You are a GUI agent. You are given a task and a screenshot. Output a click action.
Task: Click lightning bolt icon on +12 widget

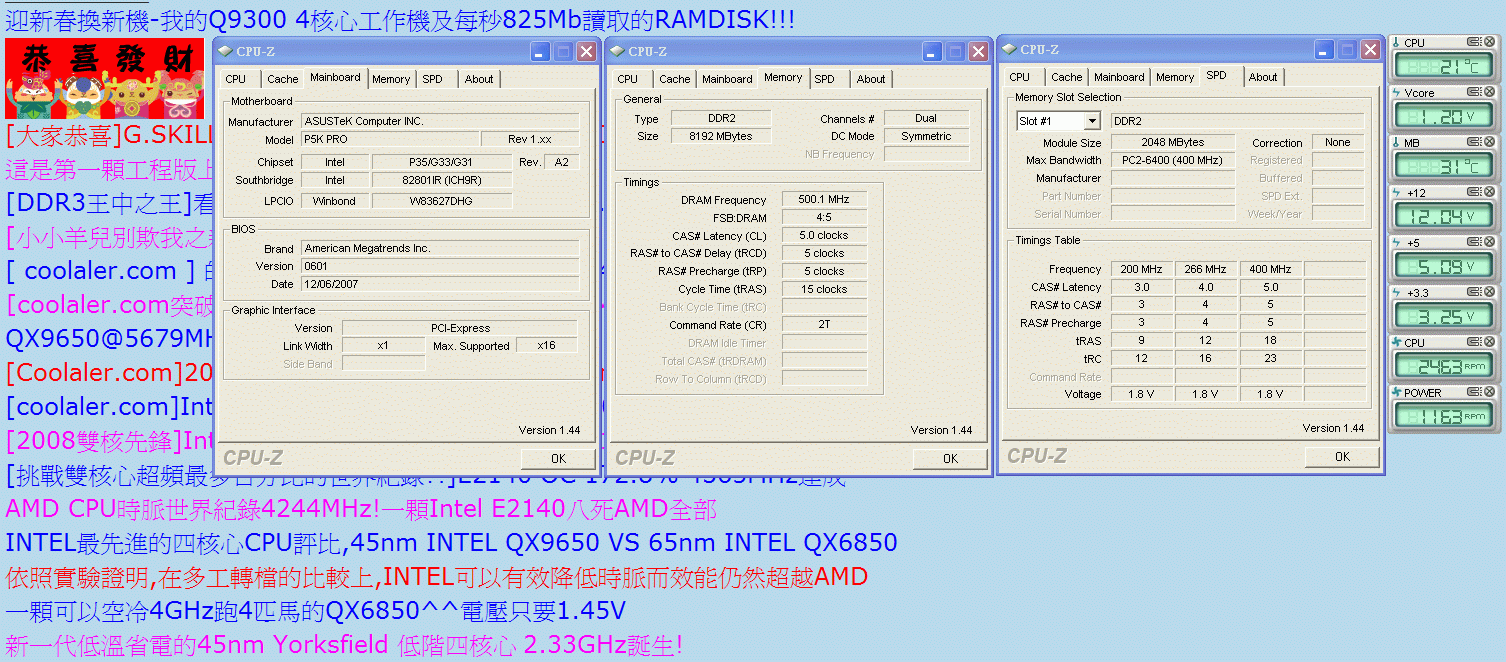coord(1397,193)
